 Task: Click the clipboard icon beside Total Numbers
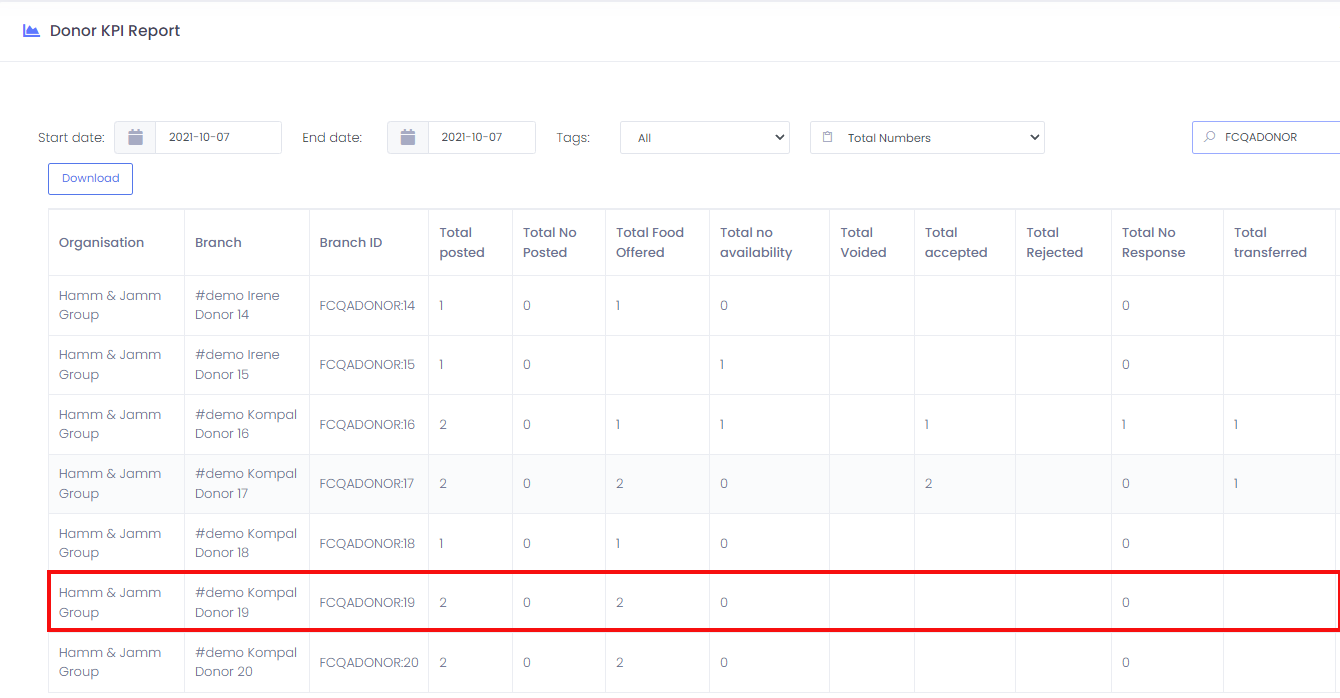point(827,137)
